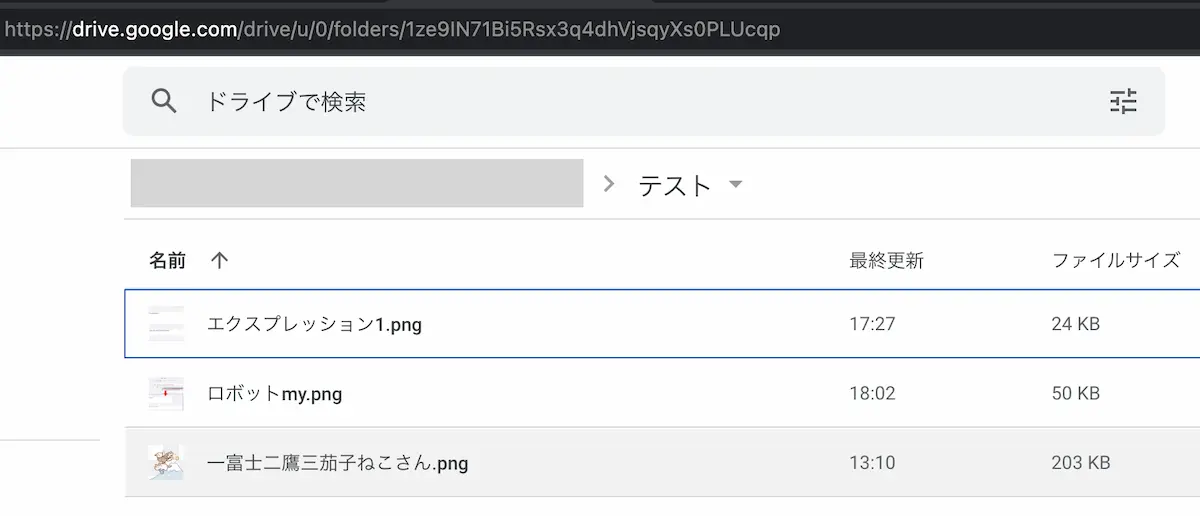Select the ロボットmy.png file thumbnail icon
This screenshot has width=1200, height=516.
(166, 394)
